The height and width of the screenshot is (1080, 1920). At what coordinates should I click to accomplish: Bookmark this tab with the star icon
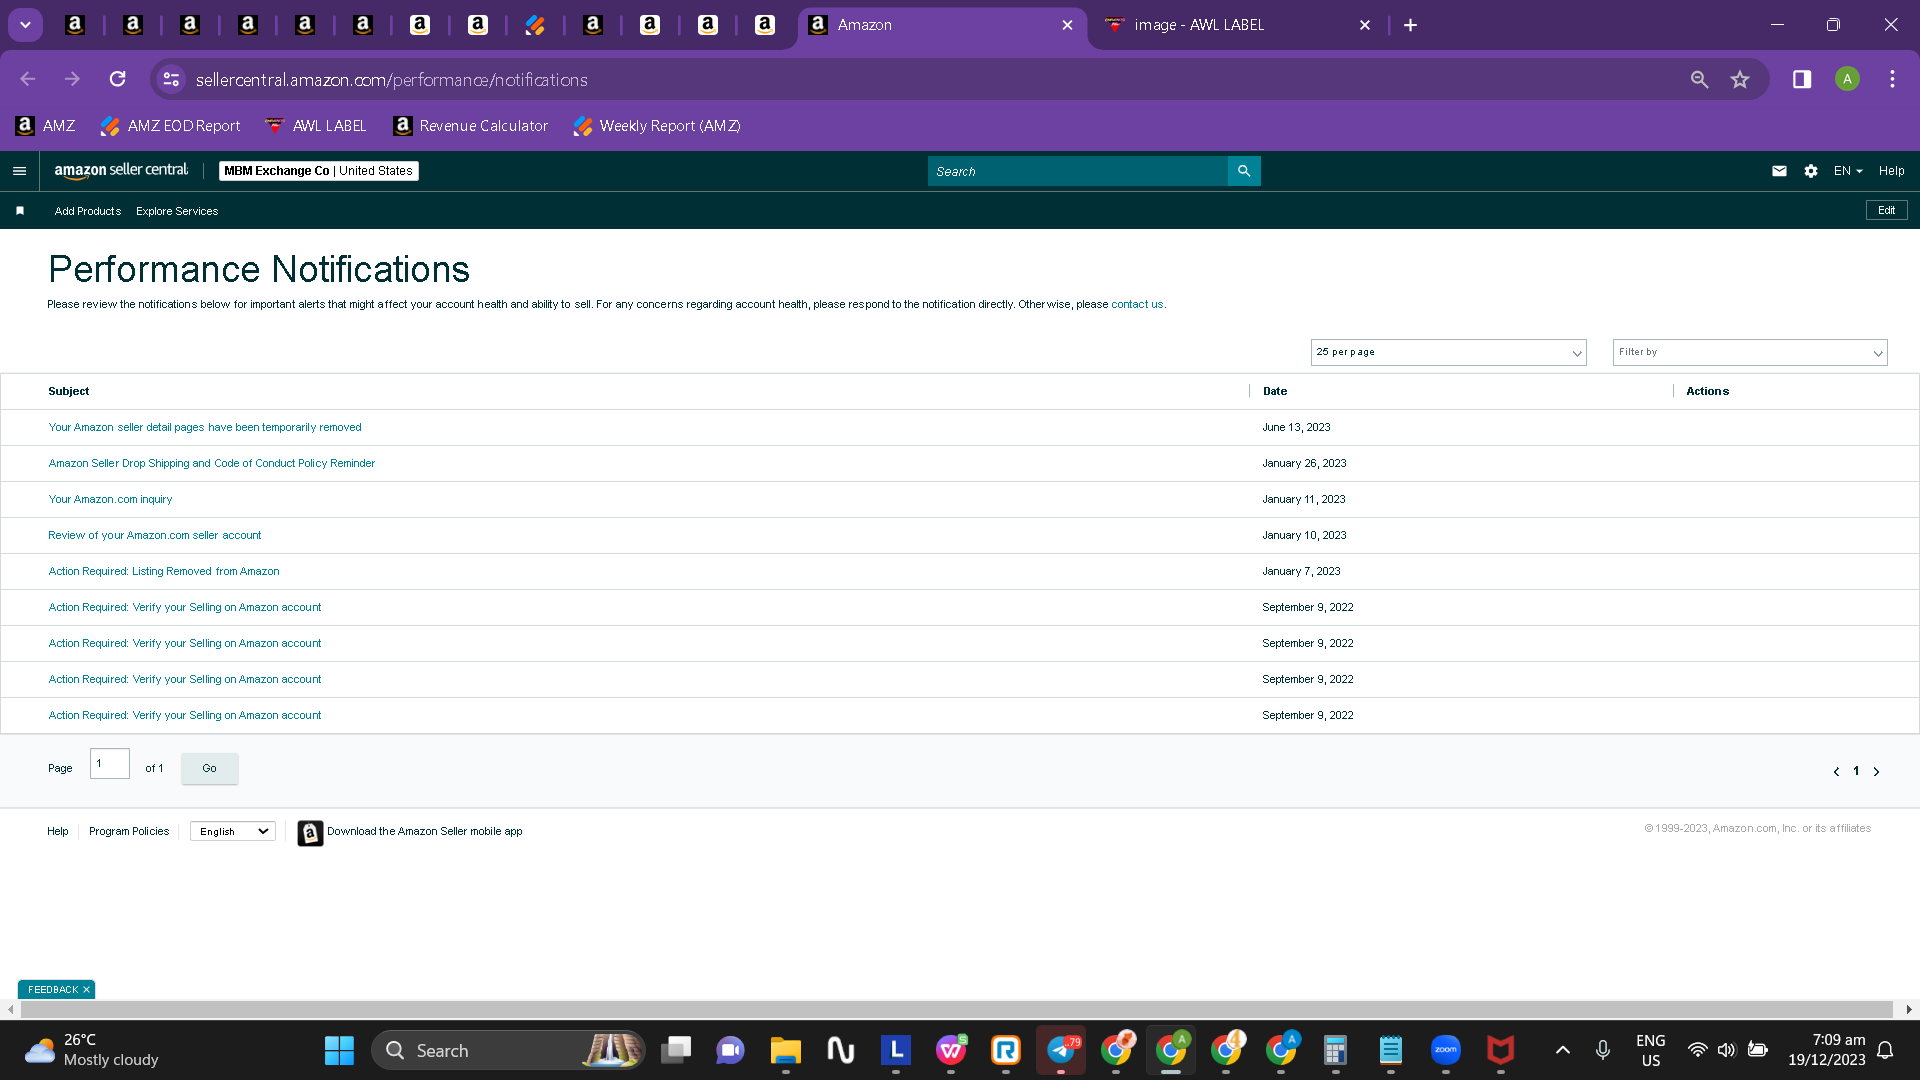pyautogui.click(x=1740, y=79)
